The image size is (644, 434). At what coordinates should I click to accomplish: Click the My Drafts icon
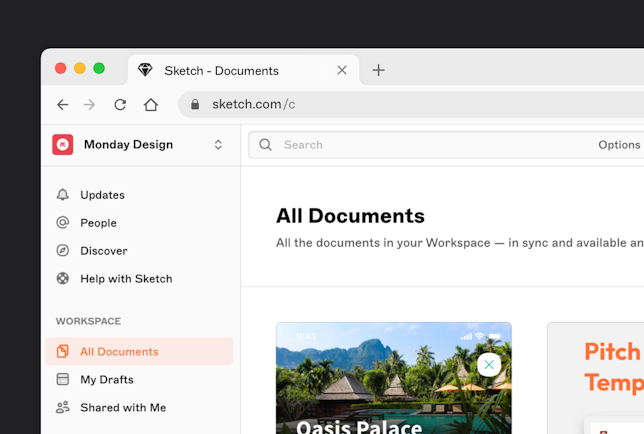(x=63, y=380)
